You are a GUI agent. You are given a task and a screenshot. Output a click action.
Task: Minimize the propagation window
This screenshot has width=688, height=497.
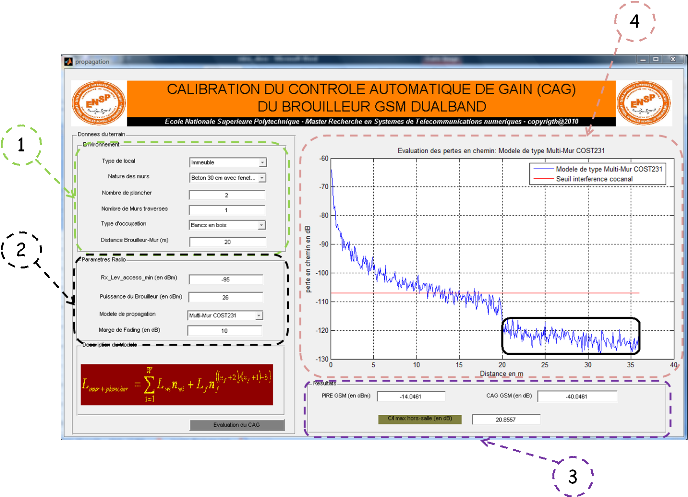[x=643, y=59]
